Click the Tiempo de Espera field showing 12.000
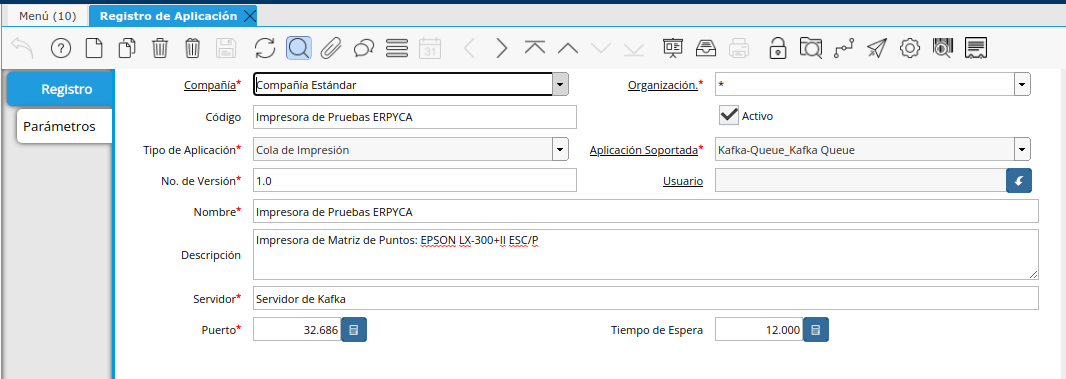1066x379 pixels. (x=759, y=330)
